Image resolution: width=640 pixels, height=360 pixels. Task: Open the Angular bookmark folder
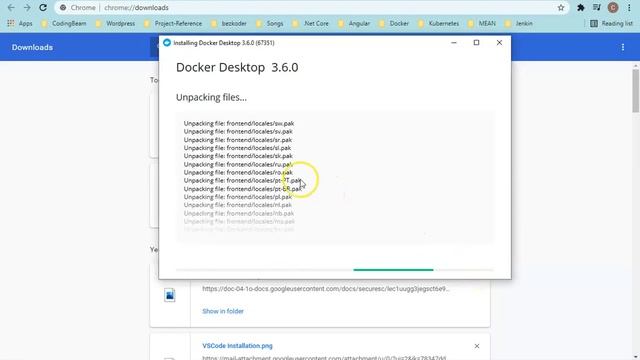354,24
